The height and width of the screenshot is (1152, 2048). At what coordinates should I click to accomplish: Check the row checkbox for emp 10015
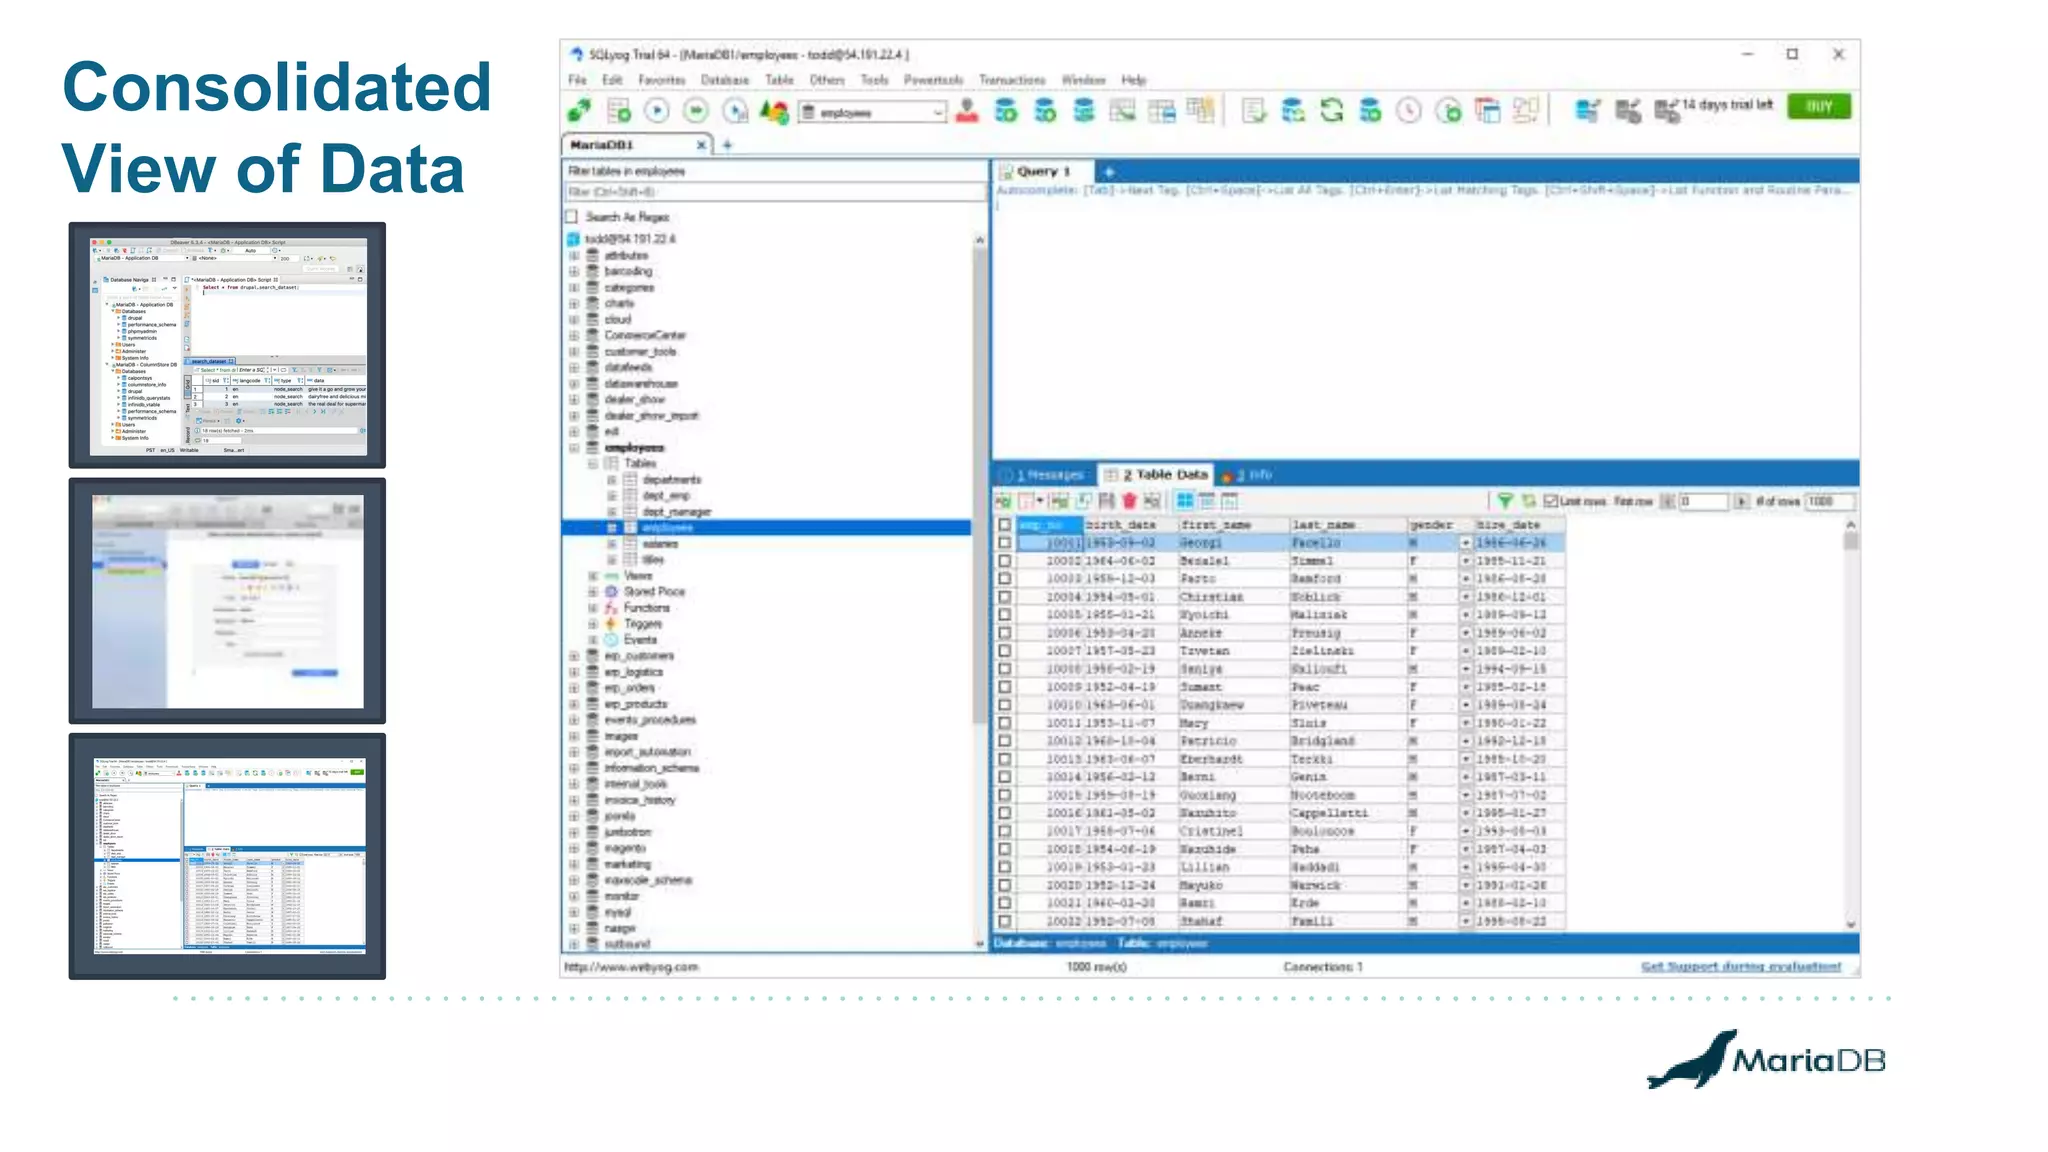point(1004,795)
